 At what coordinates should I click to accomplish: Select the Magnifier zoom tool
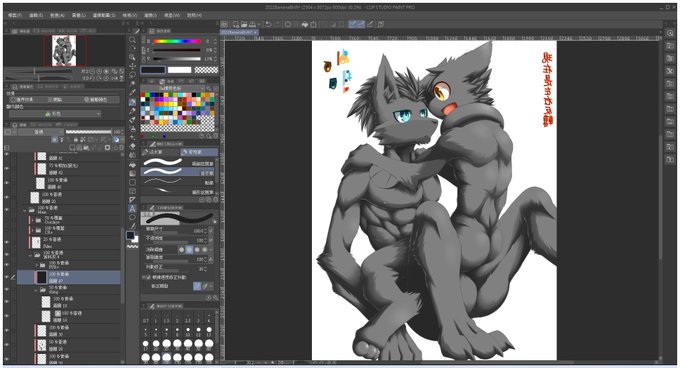click(x=132, y=39)
